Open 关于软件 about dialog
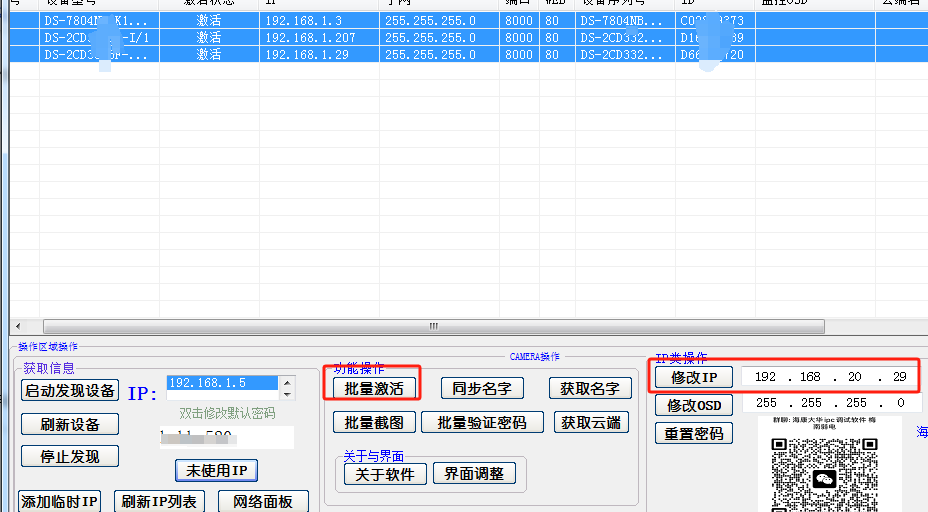Image resolution: width=928 pixels, height=512 pixels. pos(385,474)
